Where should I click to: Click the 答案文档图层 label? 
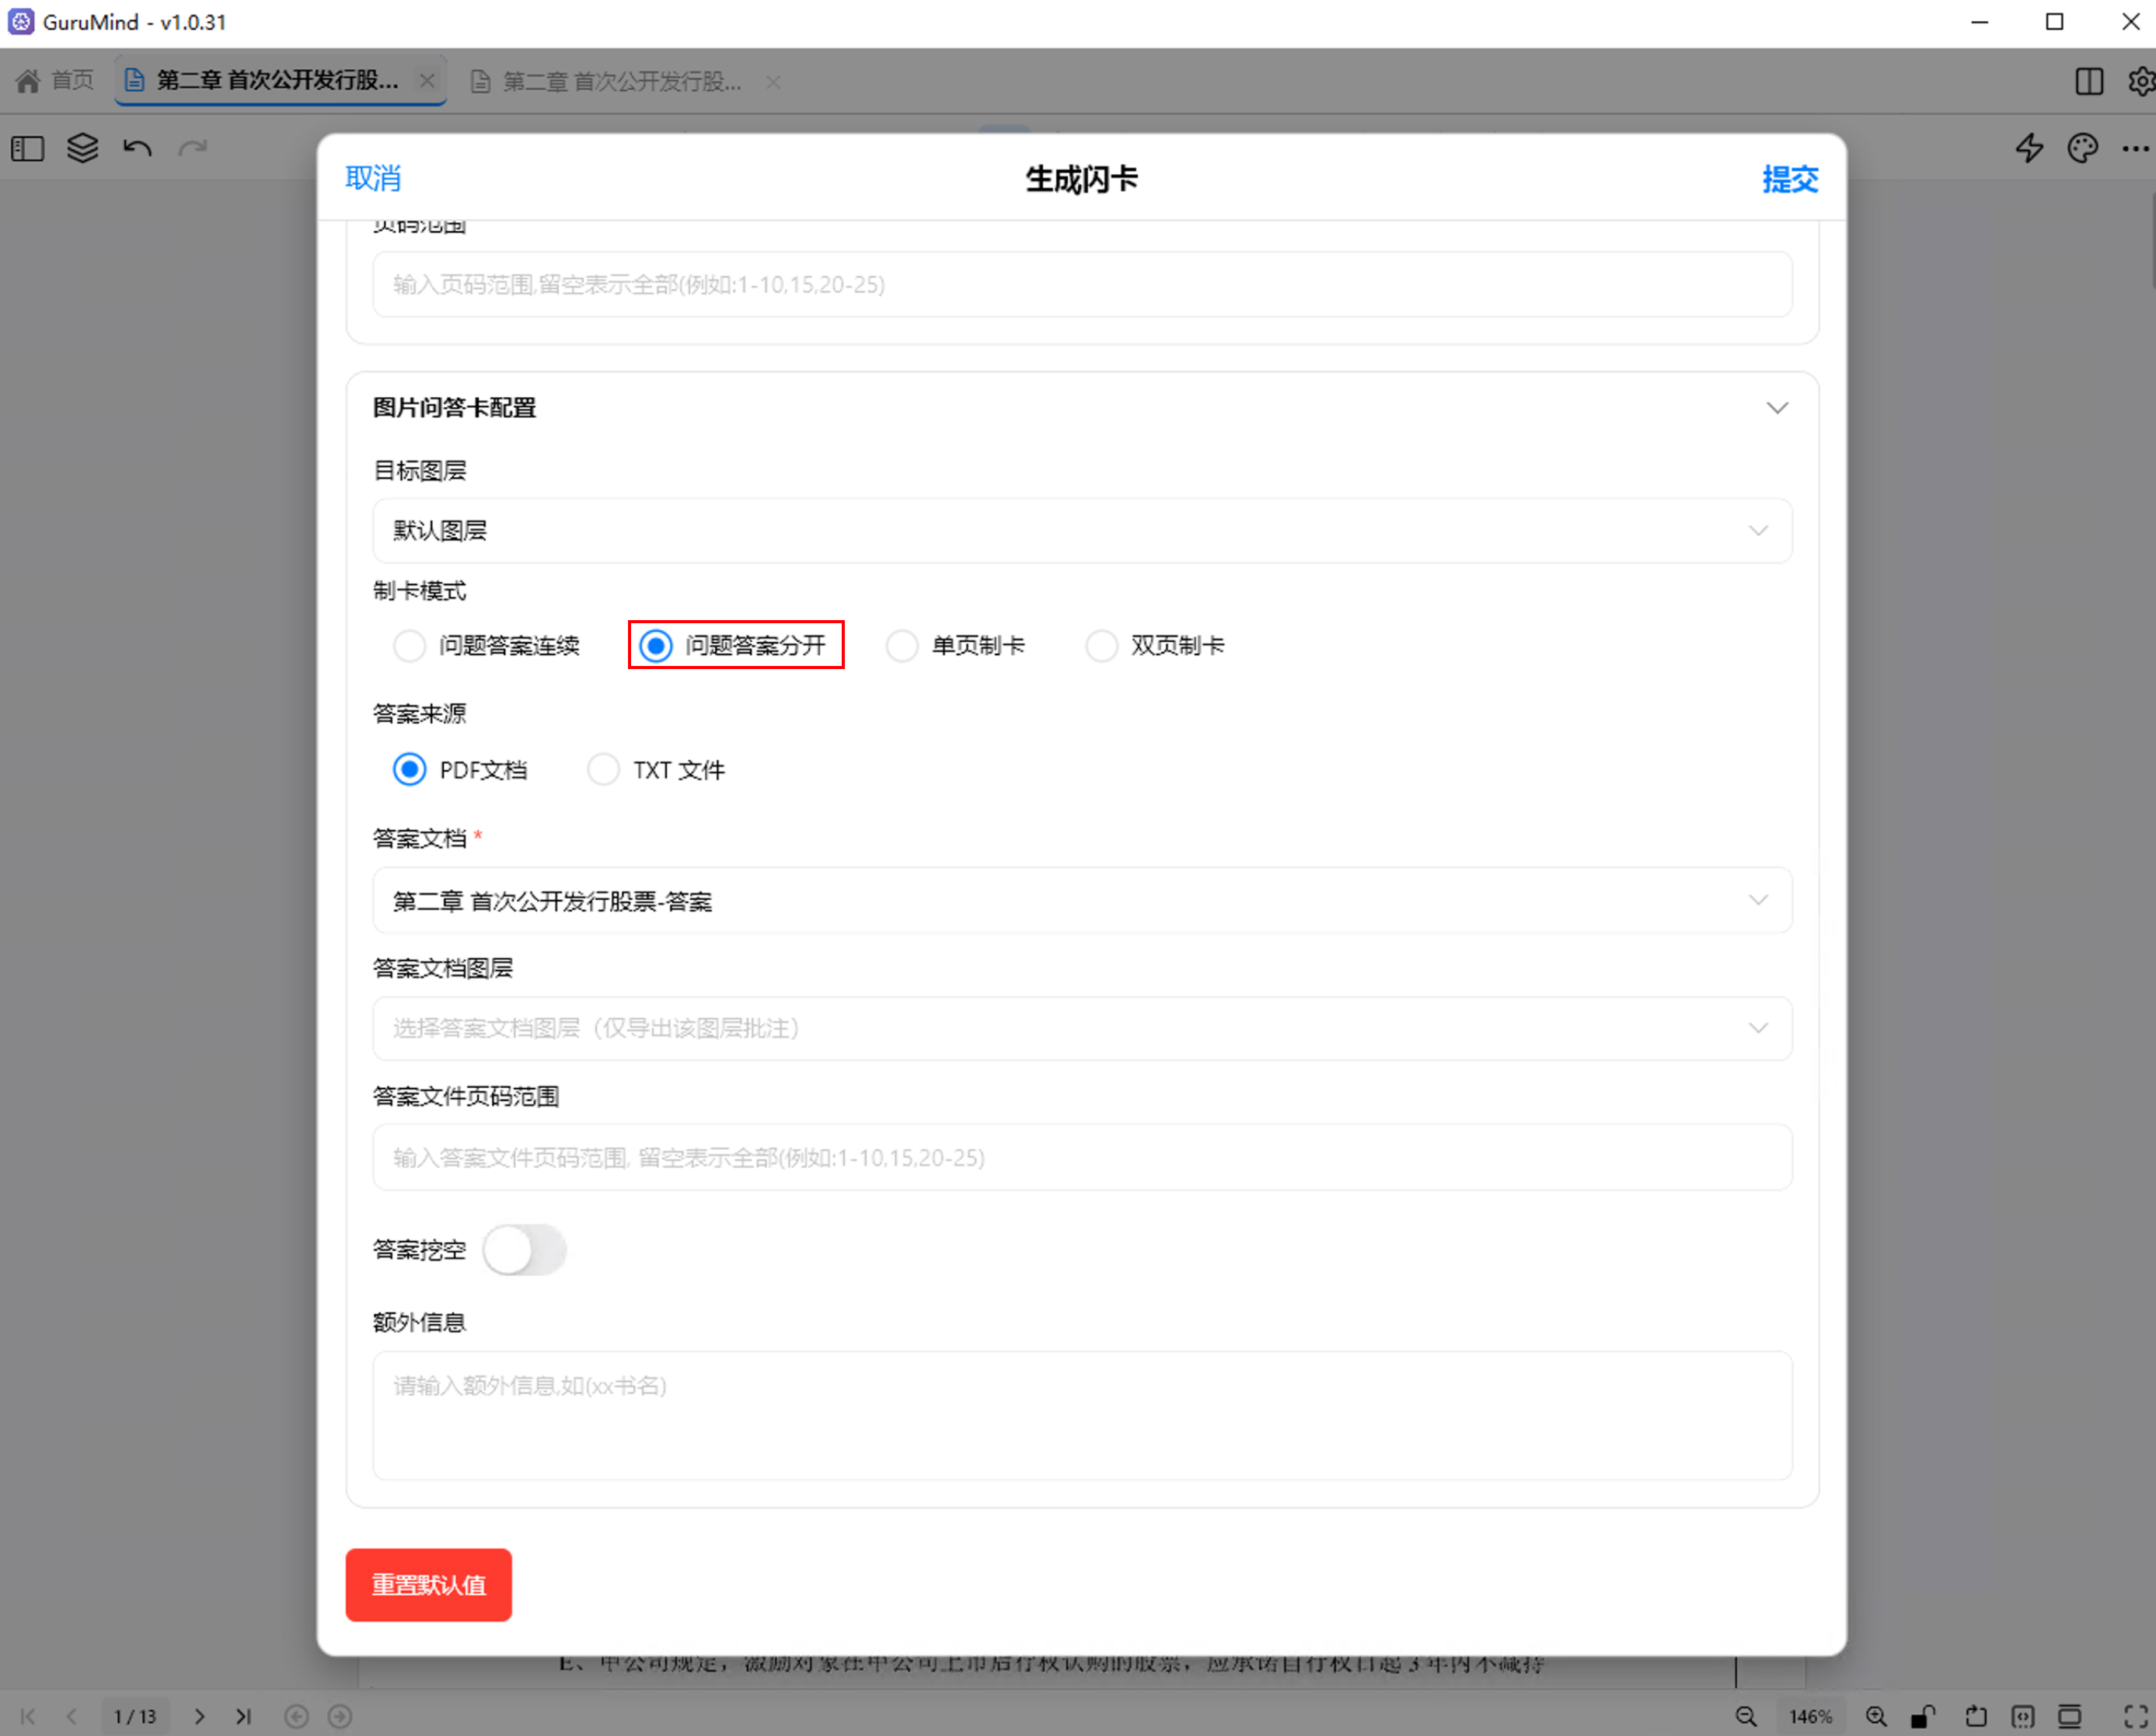[442, 968]
